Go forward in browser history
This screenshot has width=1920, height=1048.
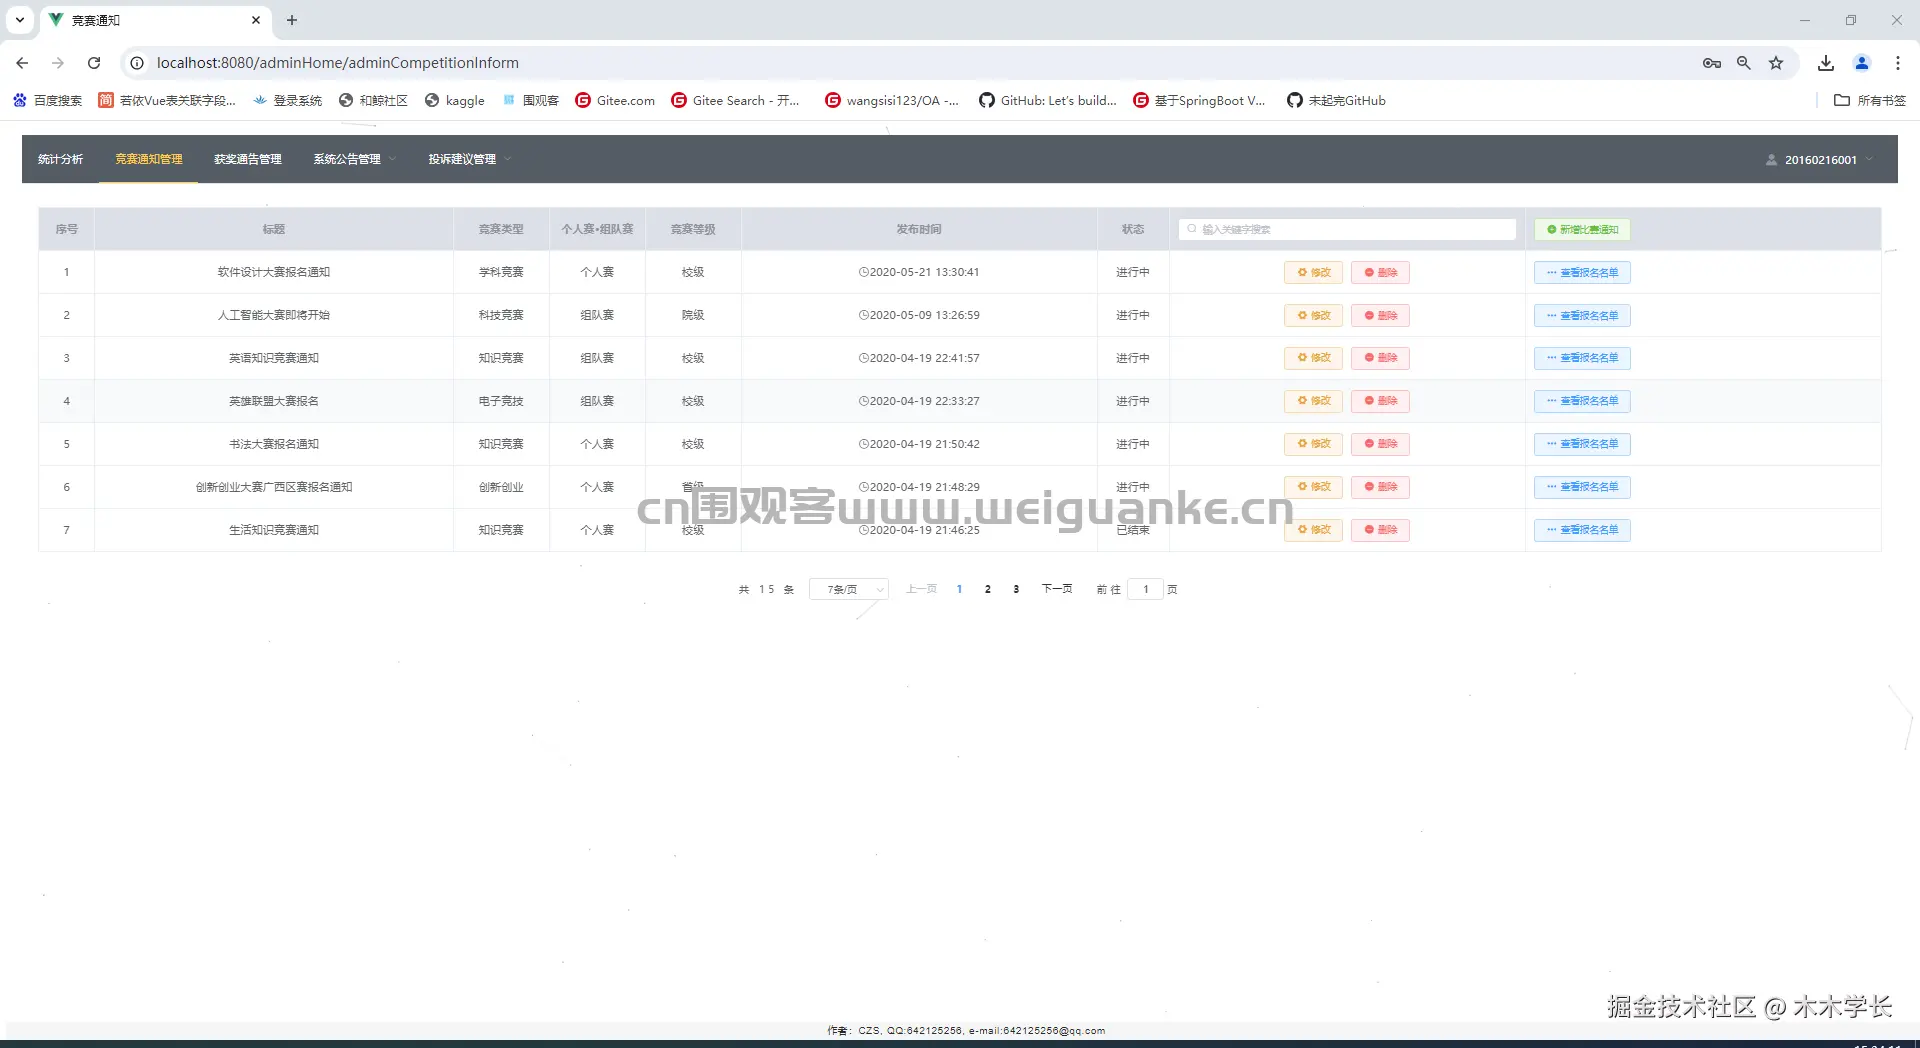58,63
